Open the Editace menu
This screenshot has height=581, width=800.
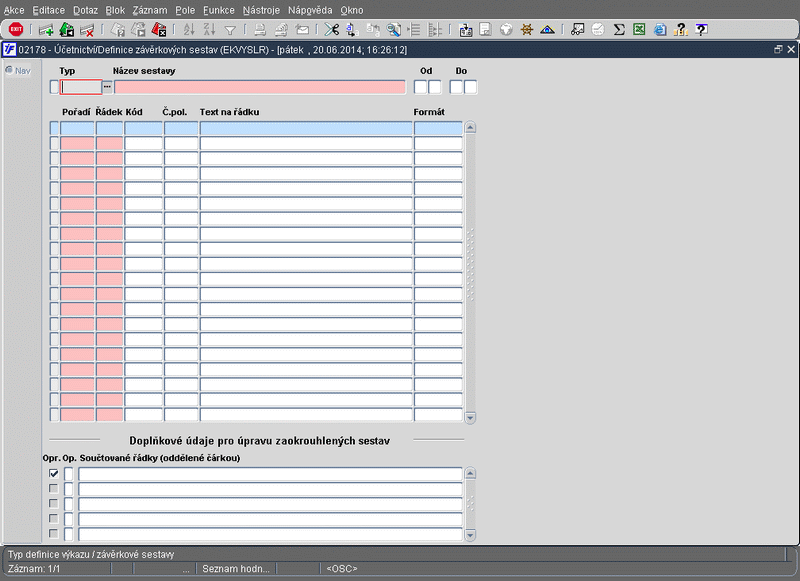point(48,10)
